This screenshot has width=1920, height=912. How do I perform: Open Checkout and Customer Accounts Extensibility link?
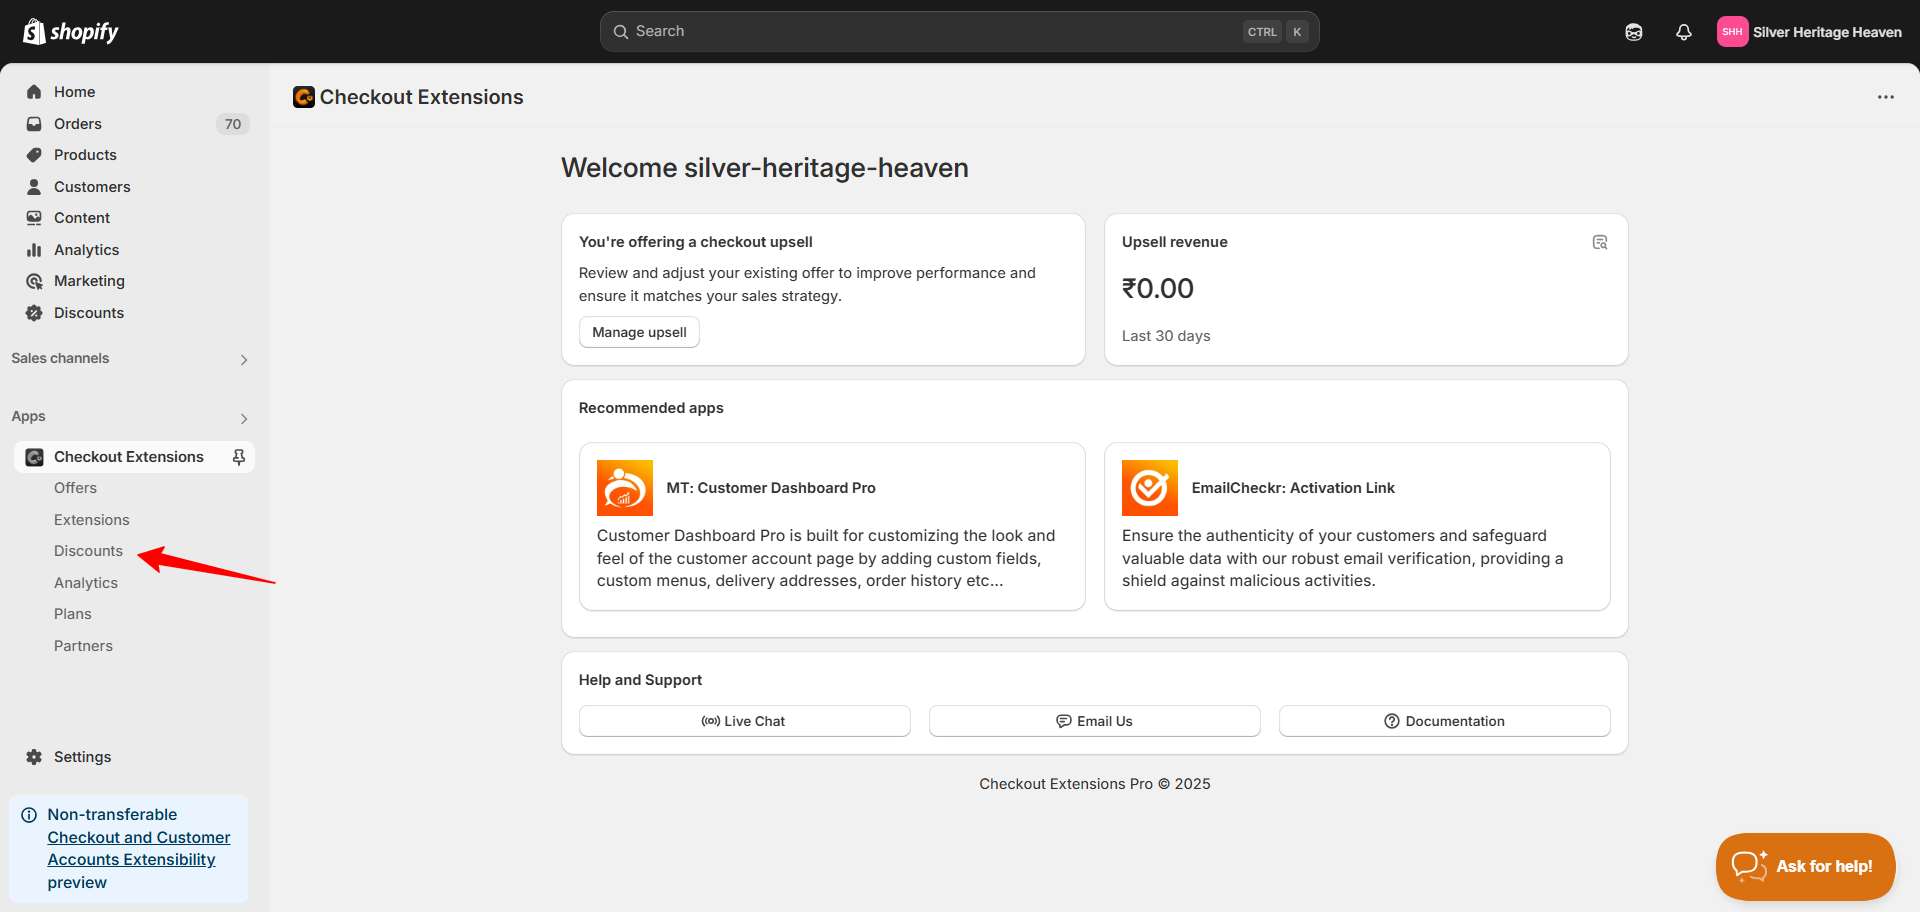tap(139, 849)
